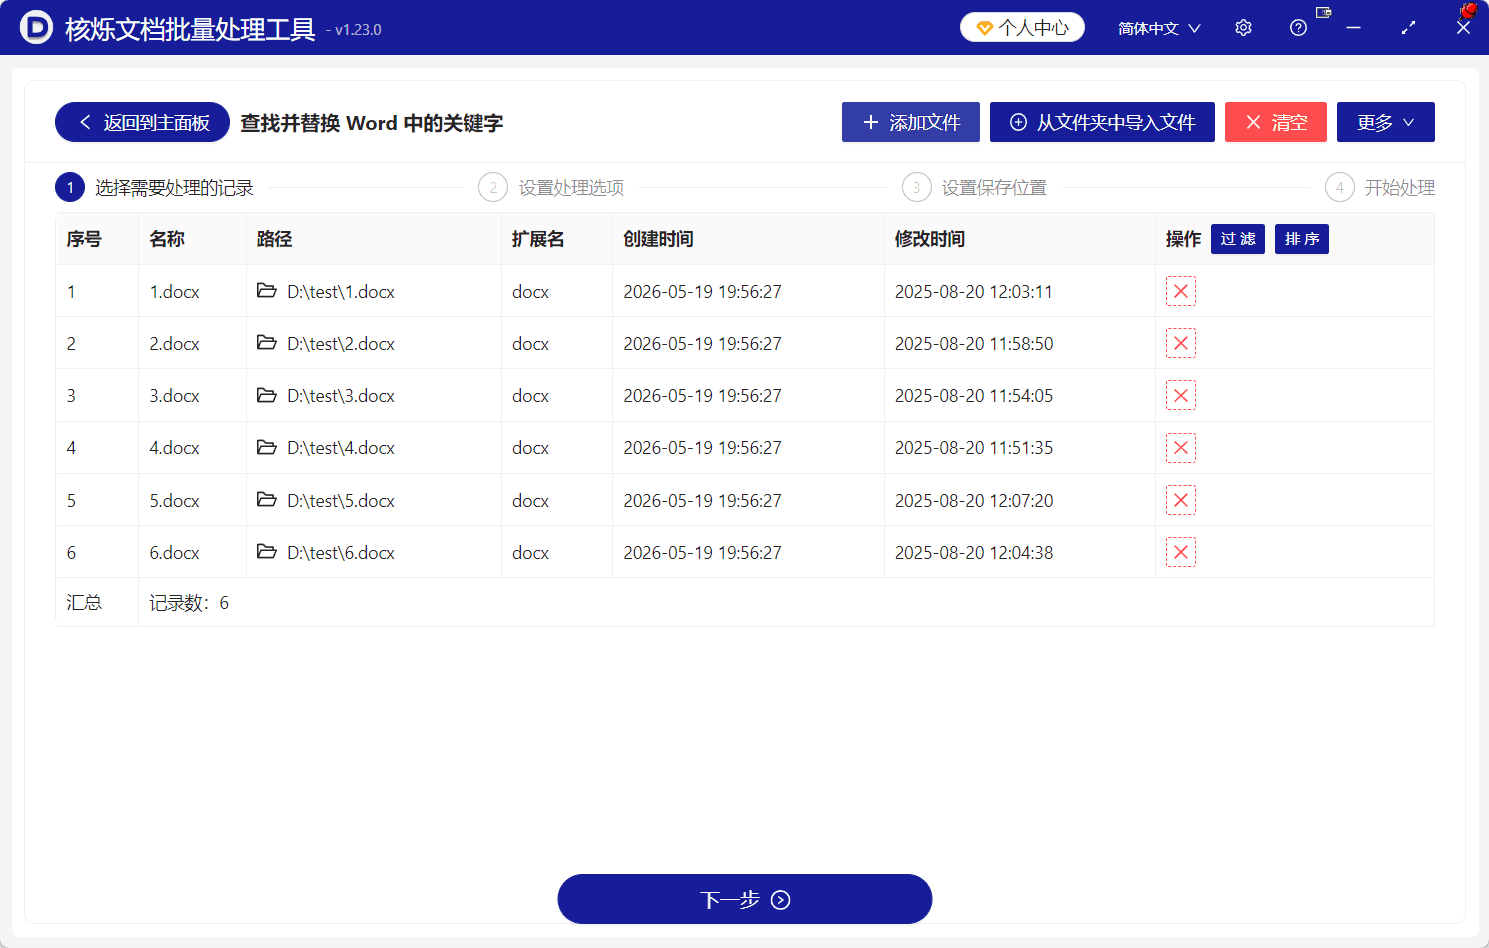Open folder icon for D:\test\1.docx
The height and width of the screenshot is (948, 1489).
tap(267, 290)
